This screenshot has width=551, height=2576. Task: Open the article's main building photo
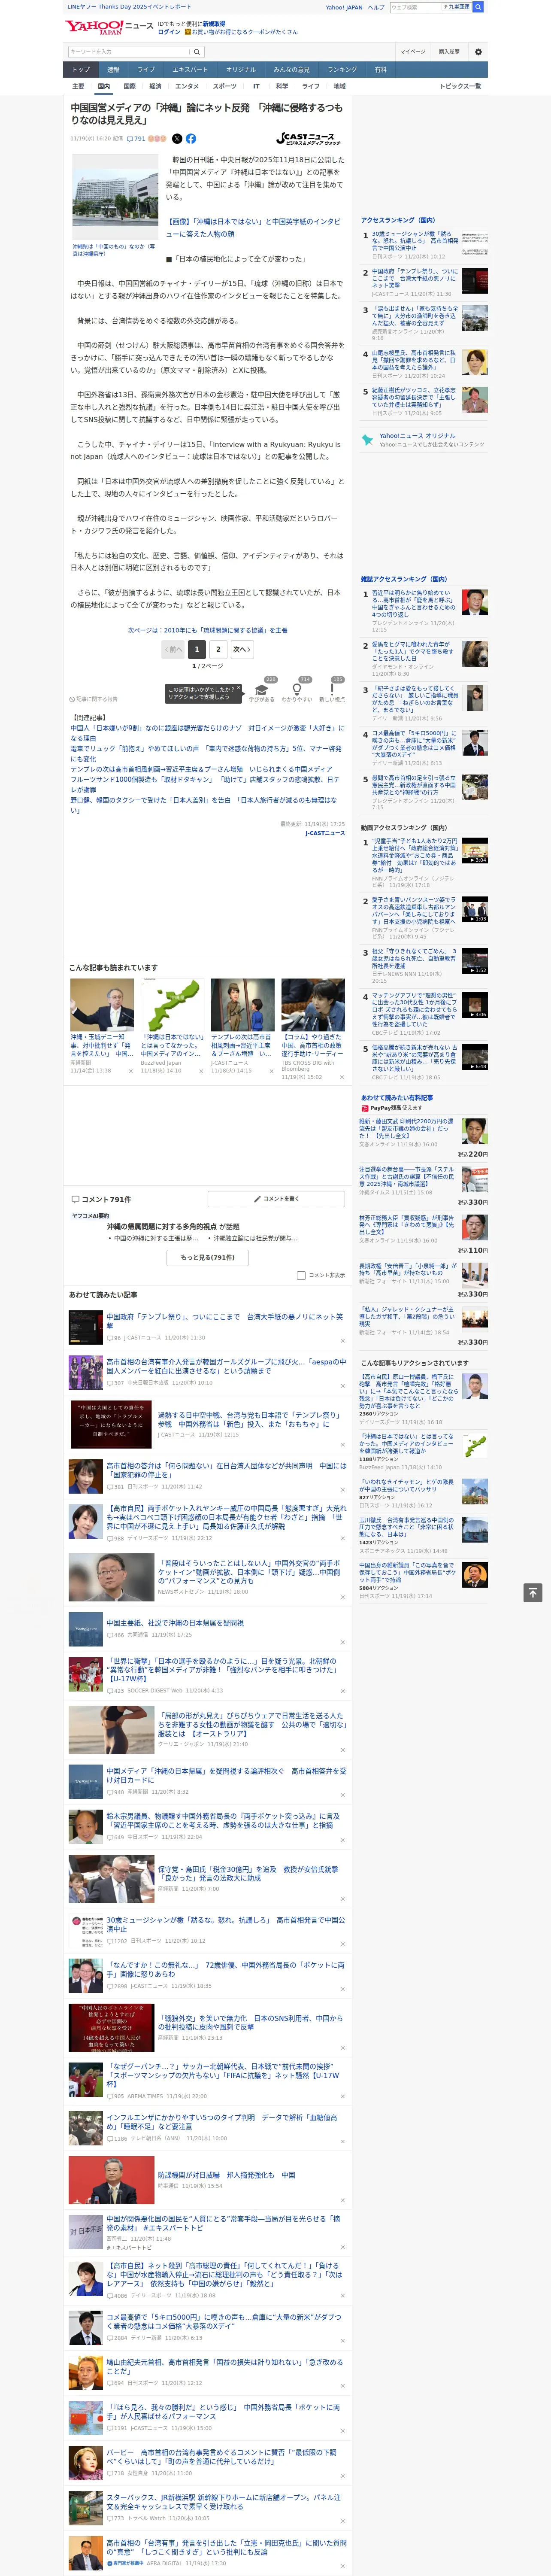point(115,197)
